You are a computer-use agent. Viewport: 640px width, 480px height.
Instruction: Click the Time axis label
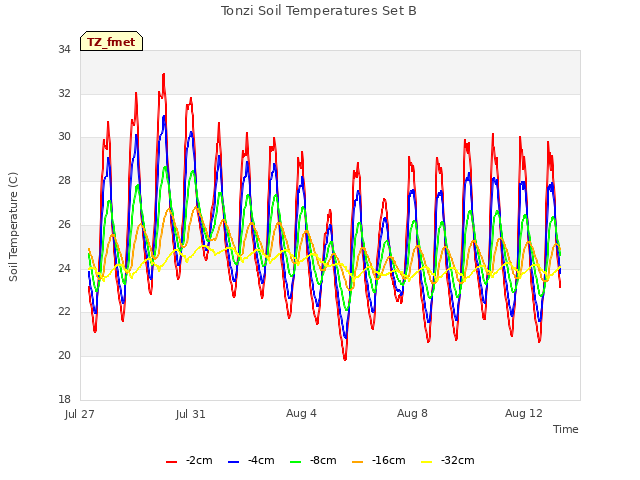tap(565, 429)
